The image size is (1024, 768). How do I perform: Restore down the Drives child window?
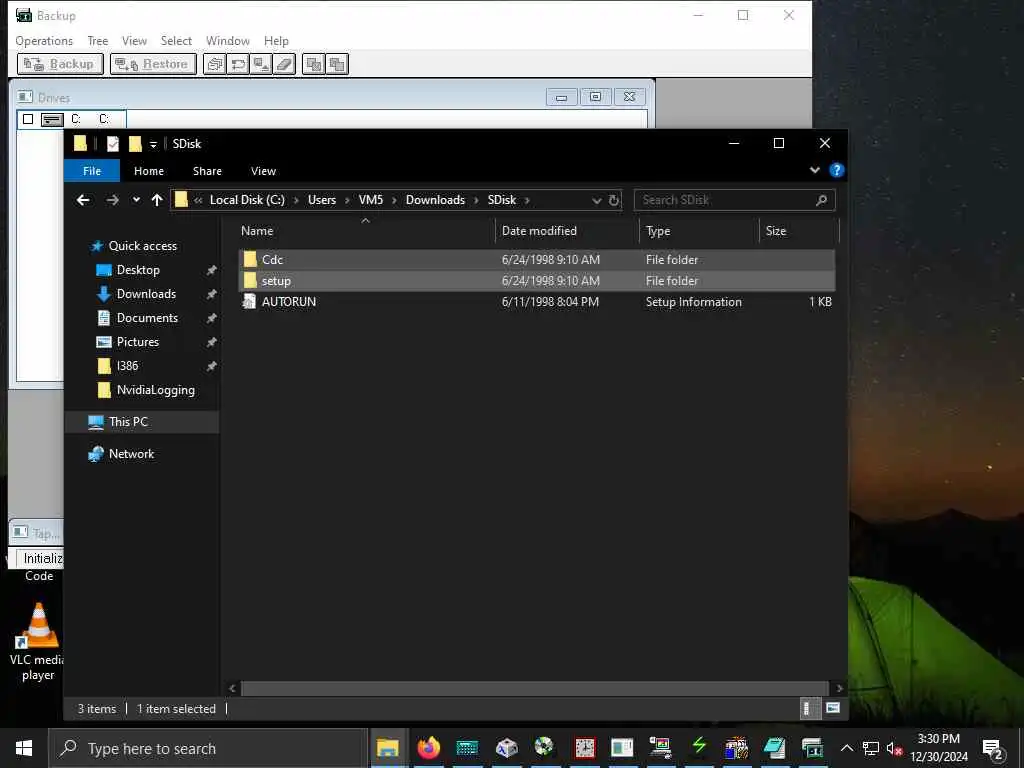pyautogui.click(x=596, y=97)
